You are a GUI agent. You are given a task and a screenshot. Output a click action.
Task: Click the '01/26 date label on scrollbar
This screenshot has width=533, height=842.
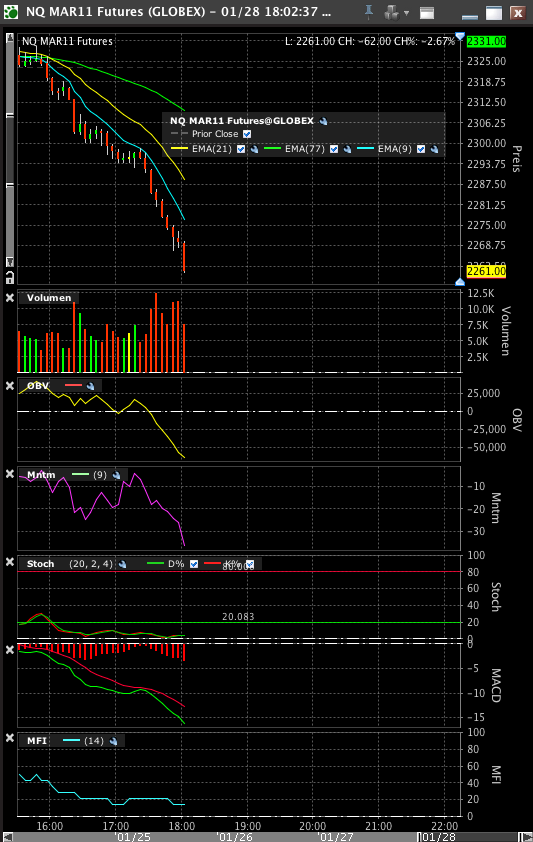tap(235, 837)
